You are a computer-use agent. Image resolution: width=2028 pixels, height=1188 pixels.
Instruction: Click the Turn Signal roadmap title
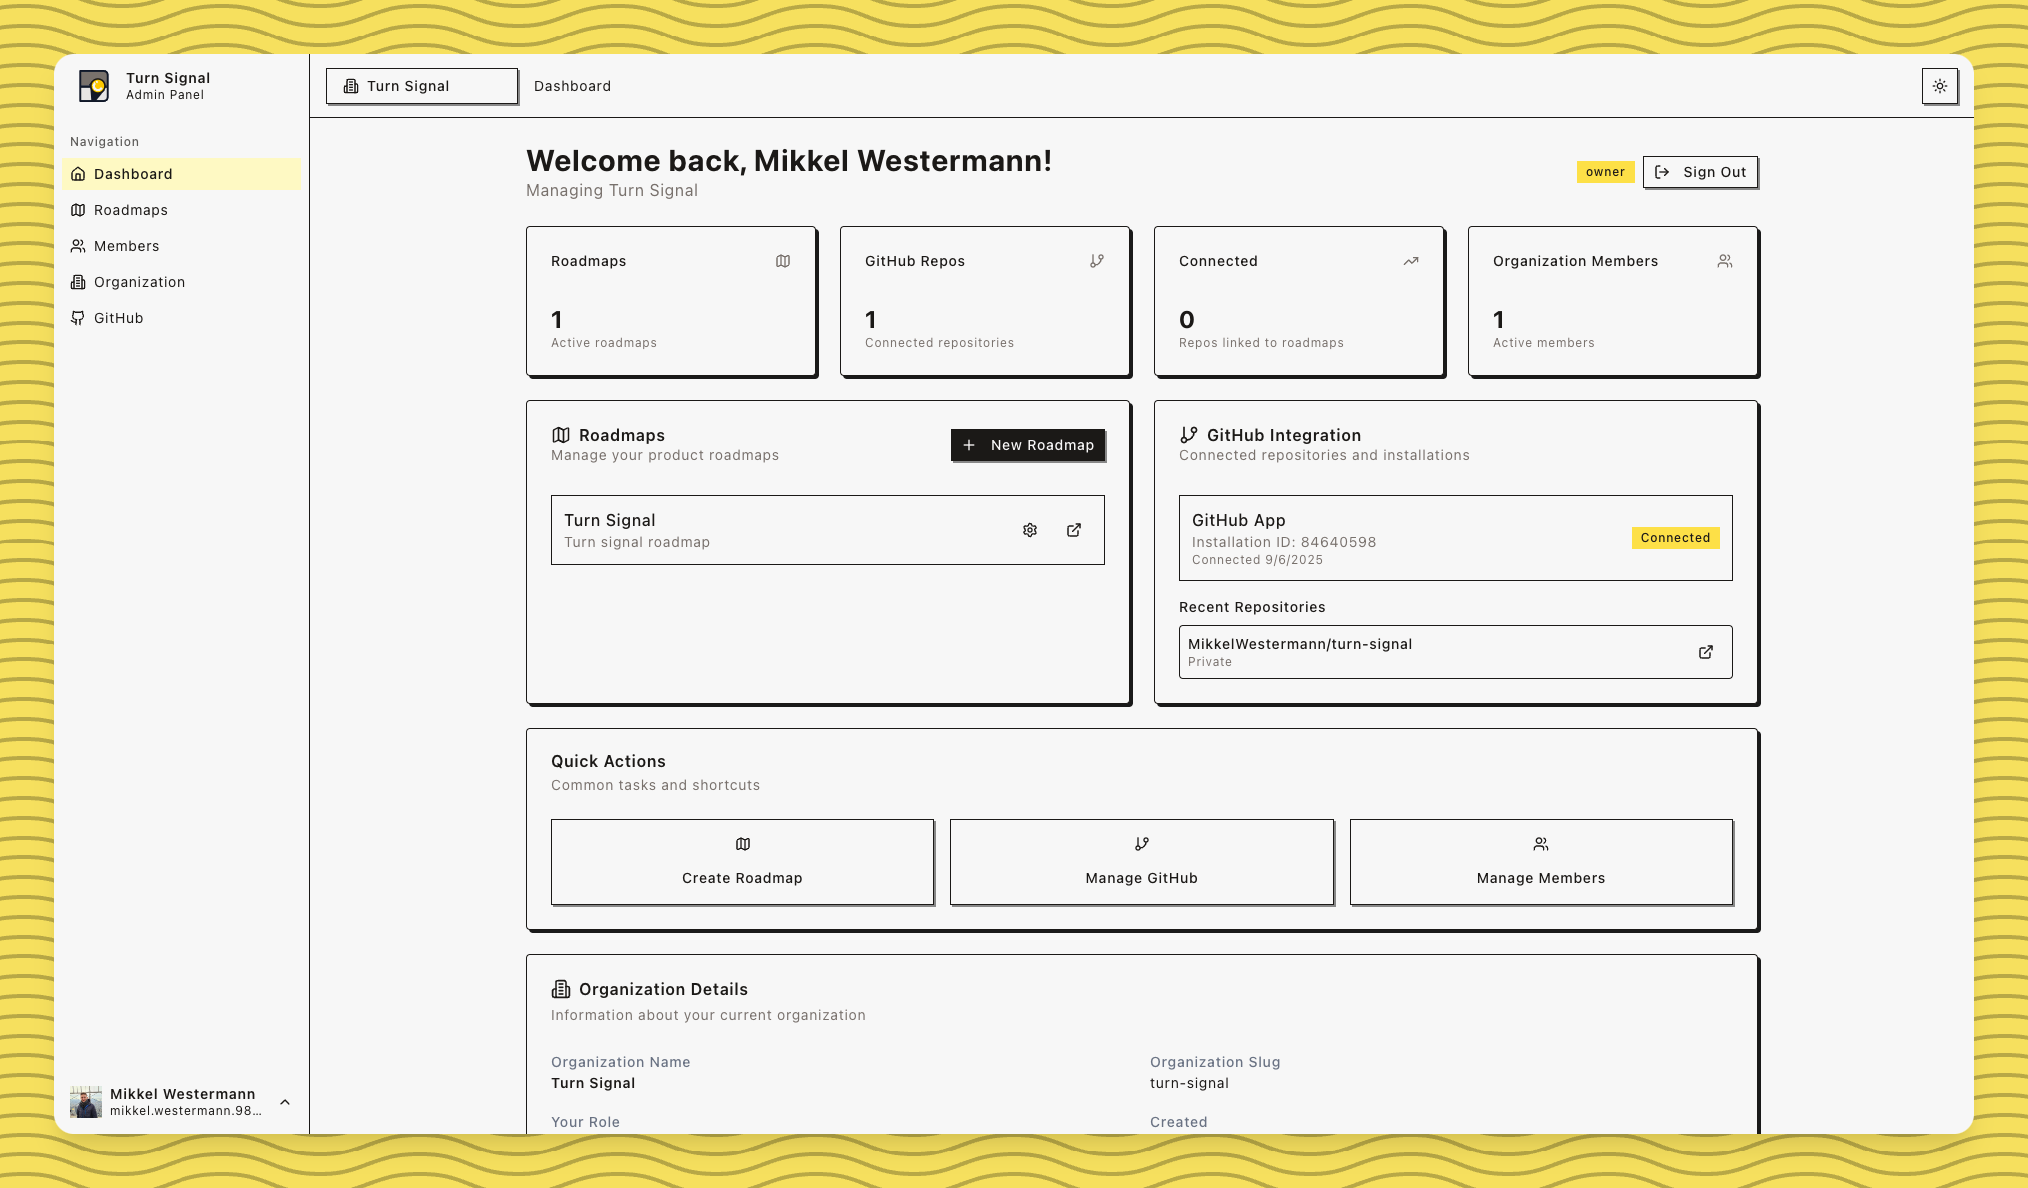click(x=610, y=520)
